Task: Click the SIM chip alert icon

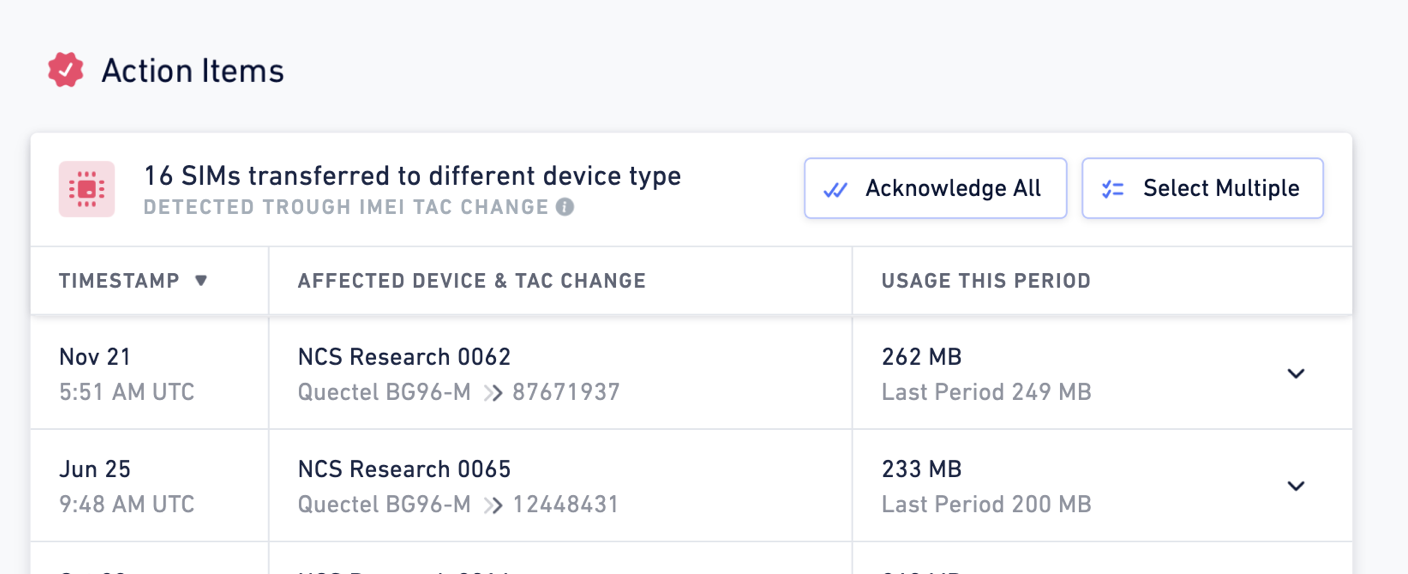Action: click(87, 189)
